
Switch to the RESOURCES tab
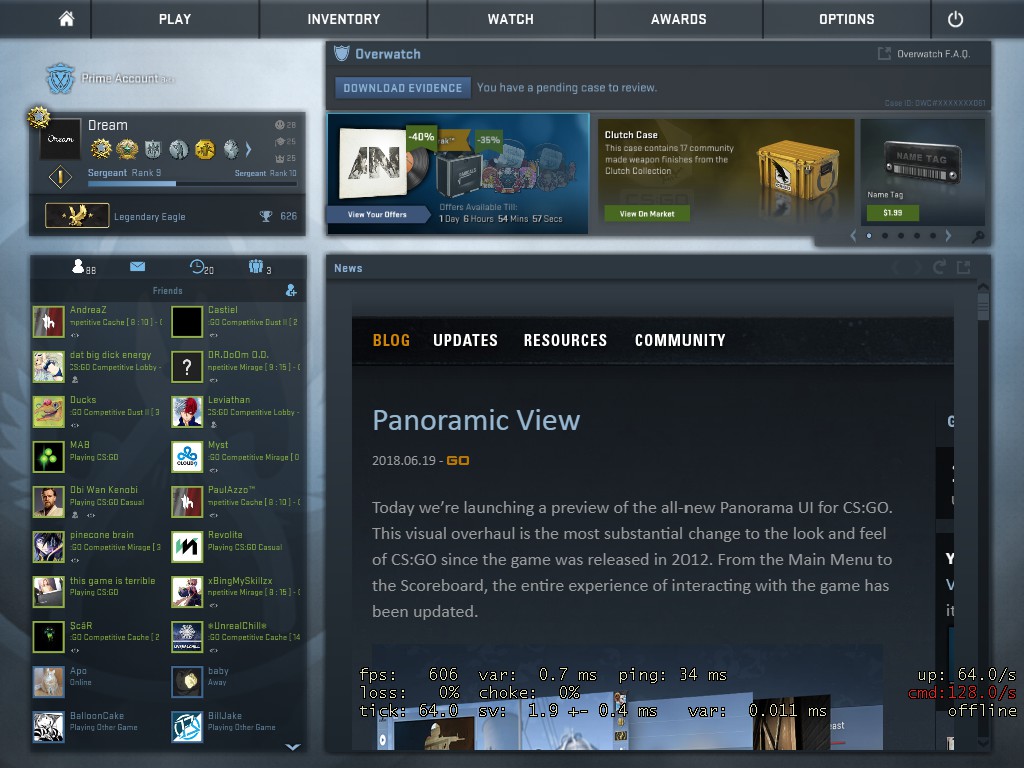[x=565, y=340]
